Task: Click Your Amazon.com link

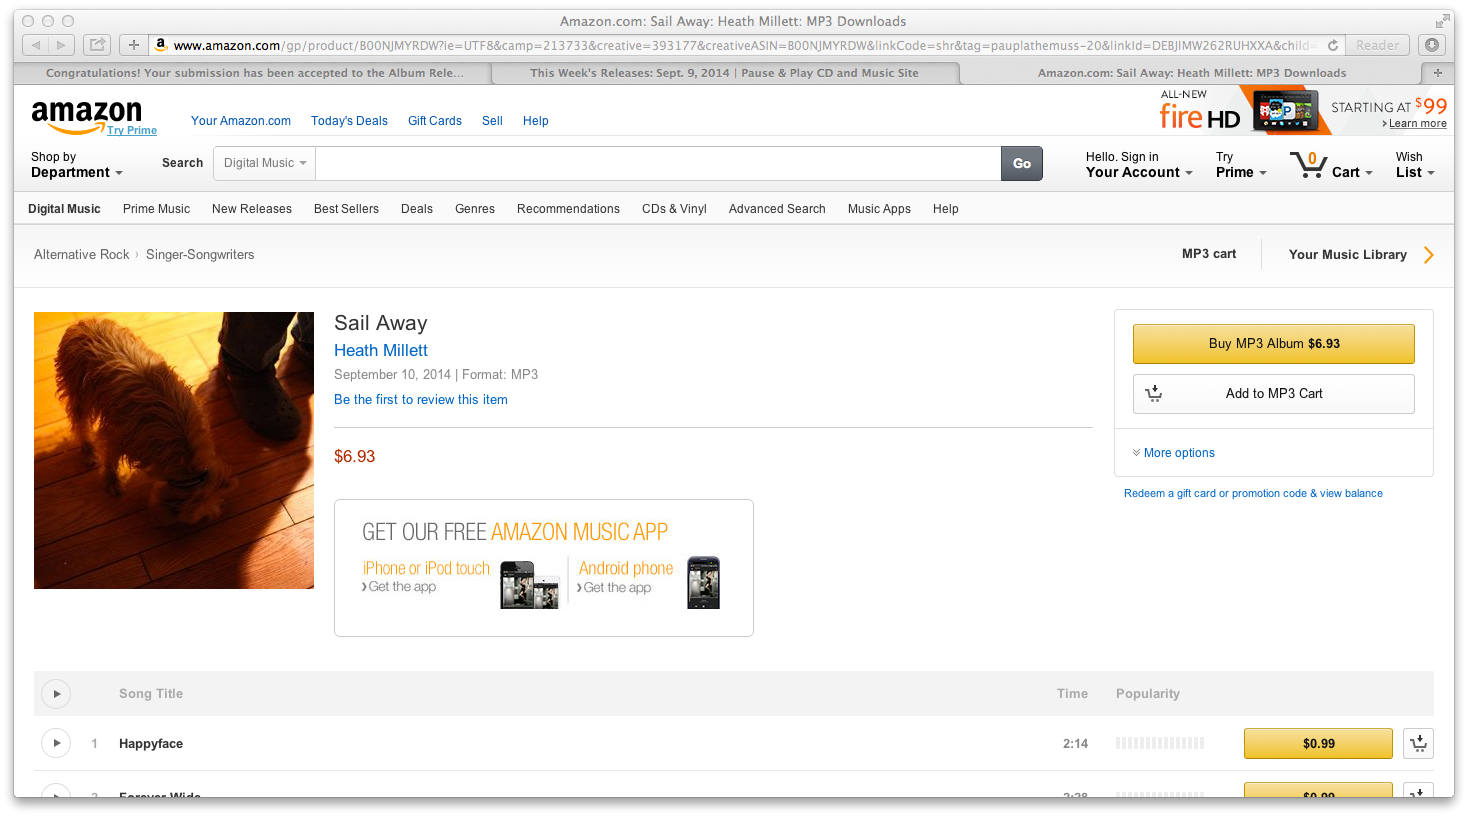Action: point(241,121)
